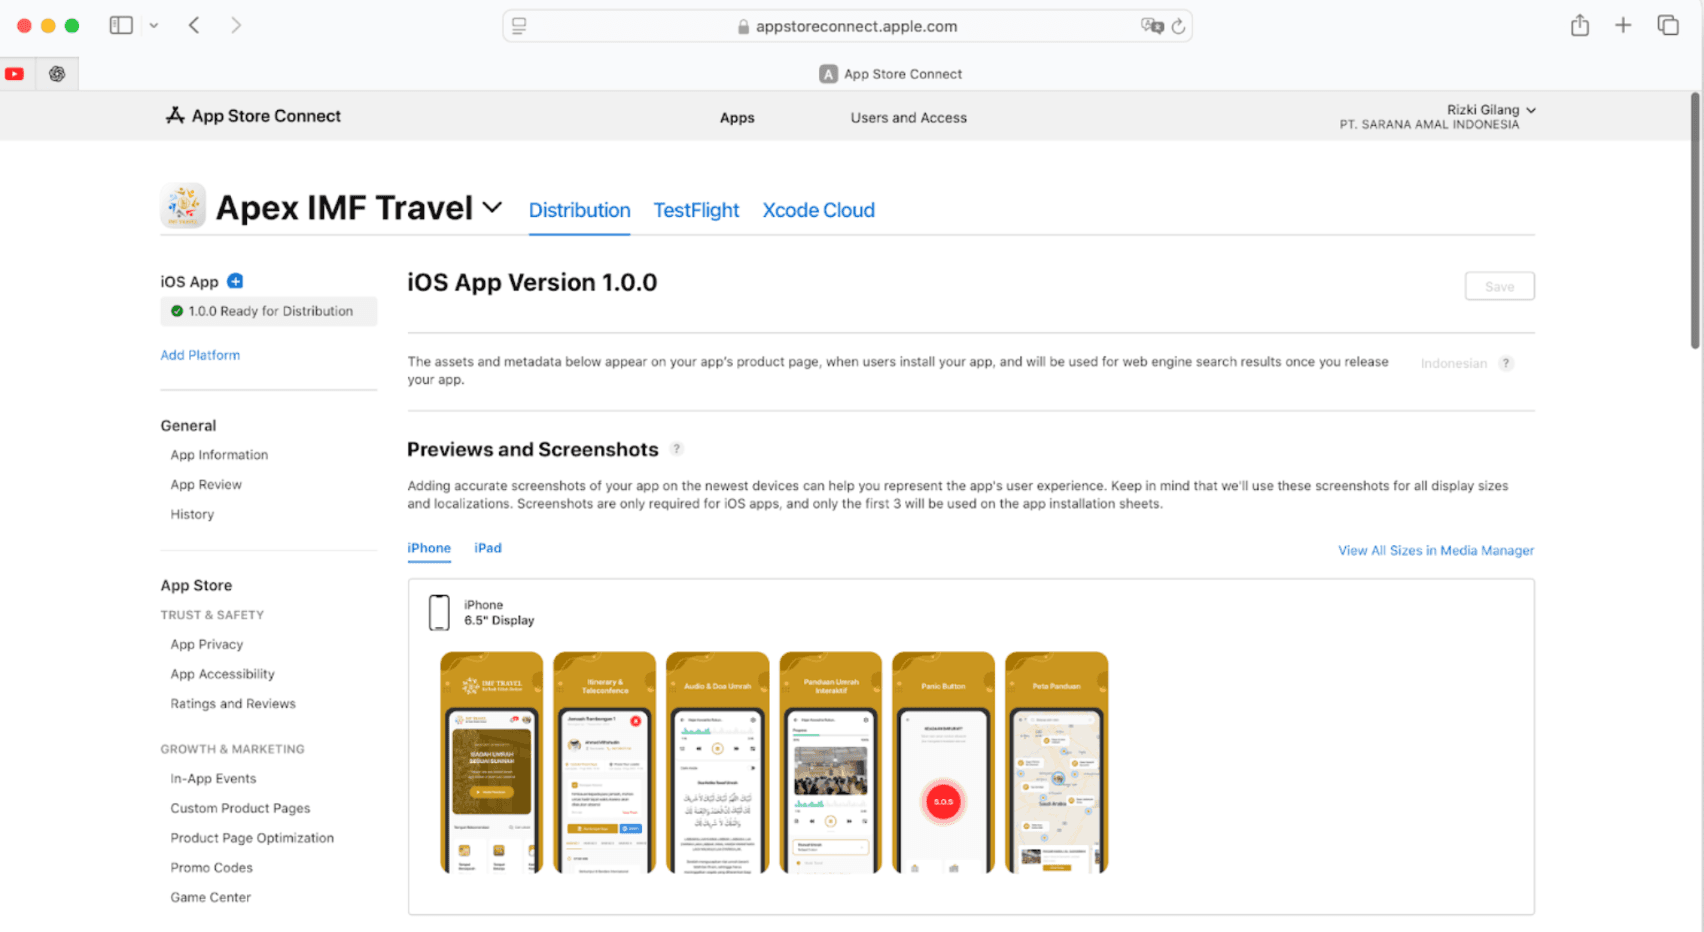
Task: Select the iPhone screenshots tab
Action: point(429,548)
